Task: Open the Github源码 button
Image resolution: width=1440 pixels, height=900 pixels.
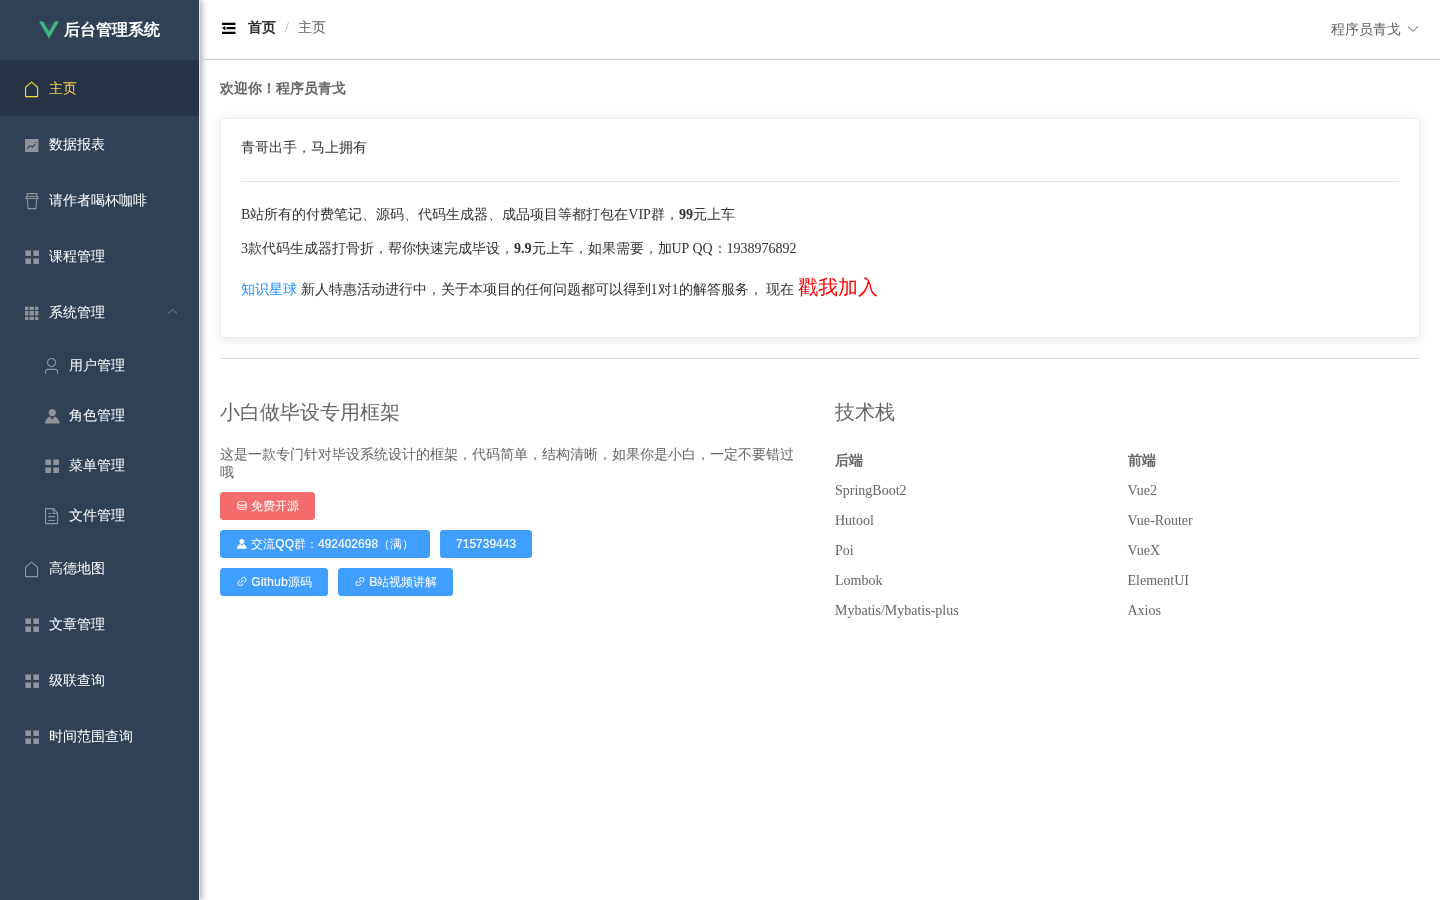Action: [x=274, y=582]
